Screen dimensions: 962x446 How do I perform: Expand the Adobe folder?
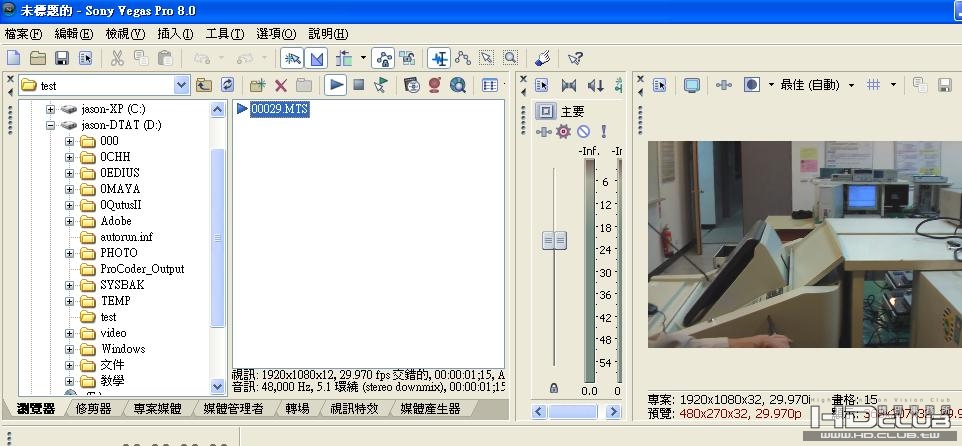[x=69, y=221]
